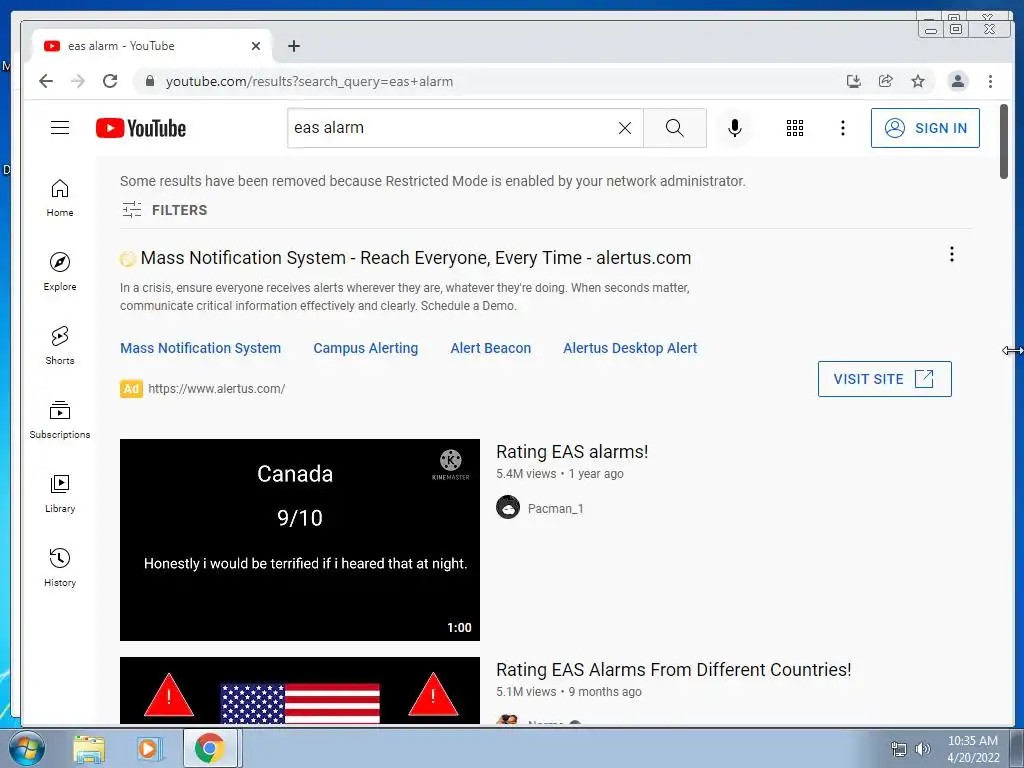Open https://www.alertus.com/ ad URL
Image resolution: width=1024 pixels, height=768 pixels.
point(216,389)
